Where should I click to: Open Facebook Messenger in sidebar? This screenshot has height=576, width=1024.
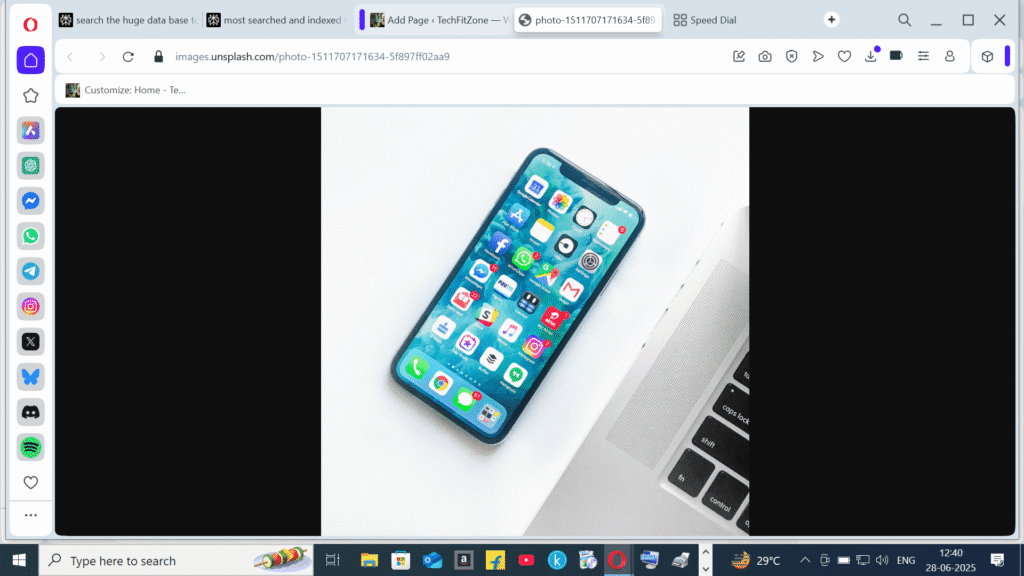pyautogui.click(x=31, y=201)
